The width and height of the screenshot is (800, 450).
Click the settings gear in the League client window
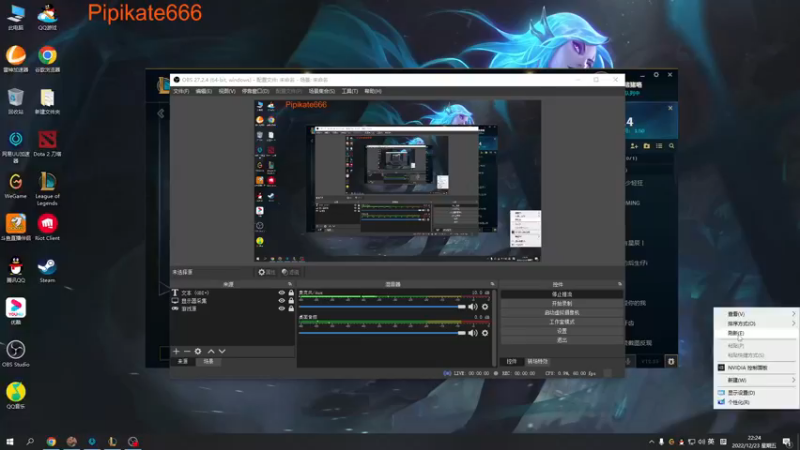pyautogui.click(x=656, y=74)
